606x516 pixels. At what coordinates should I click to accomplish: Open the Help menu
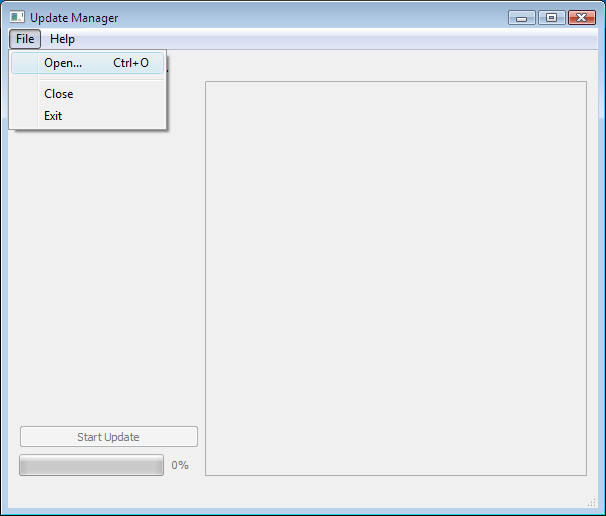tap(62, 39)
